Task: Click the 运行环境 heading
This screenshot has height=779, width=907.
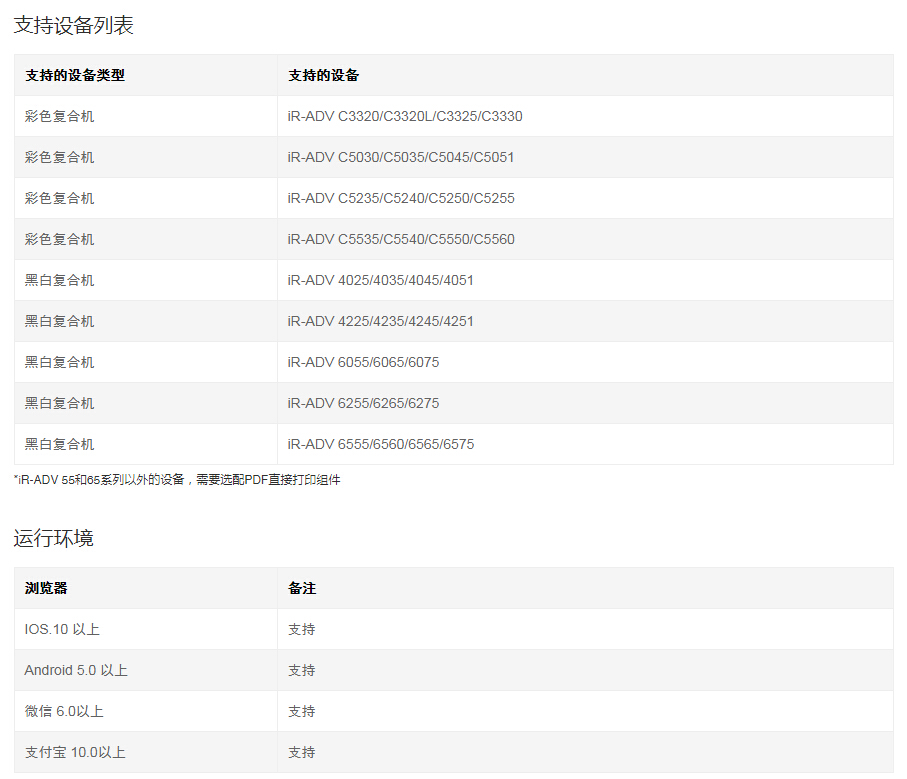Action: [53, 538]
